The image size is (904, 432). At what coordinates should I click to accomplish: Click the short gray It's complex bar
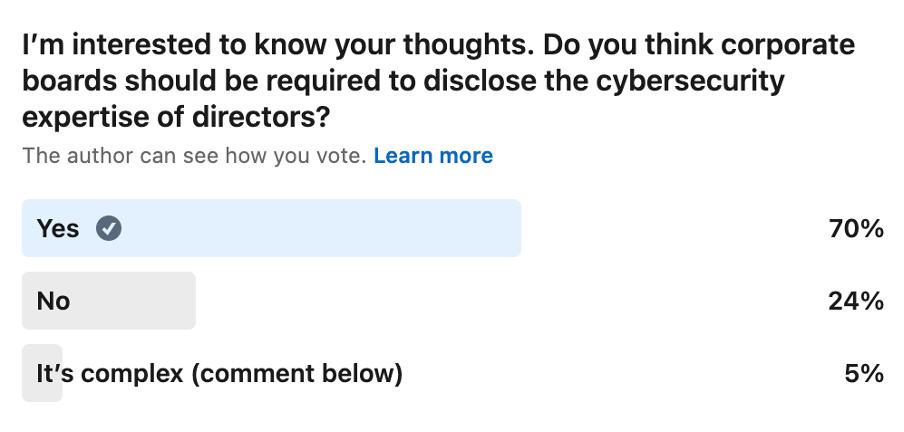pyautogui.click(x=42, y=373)
